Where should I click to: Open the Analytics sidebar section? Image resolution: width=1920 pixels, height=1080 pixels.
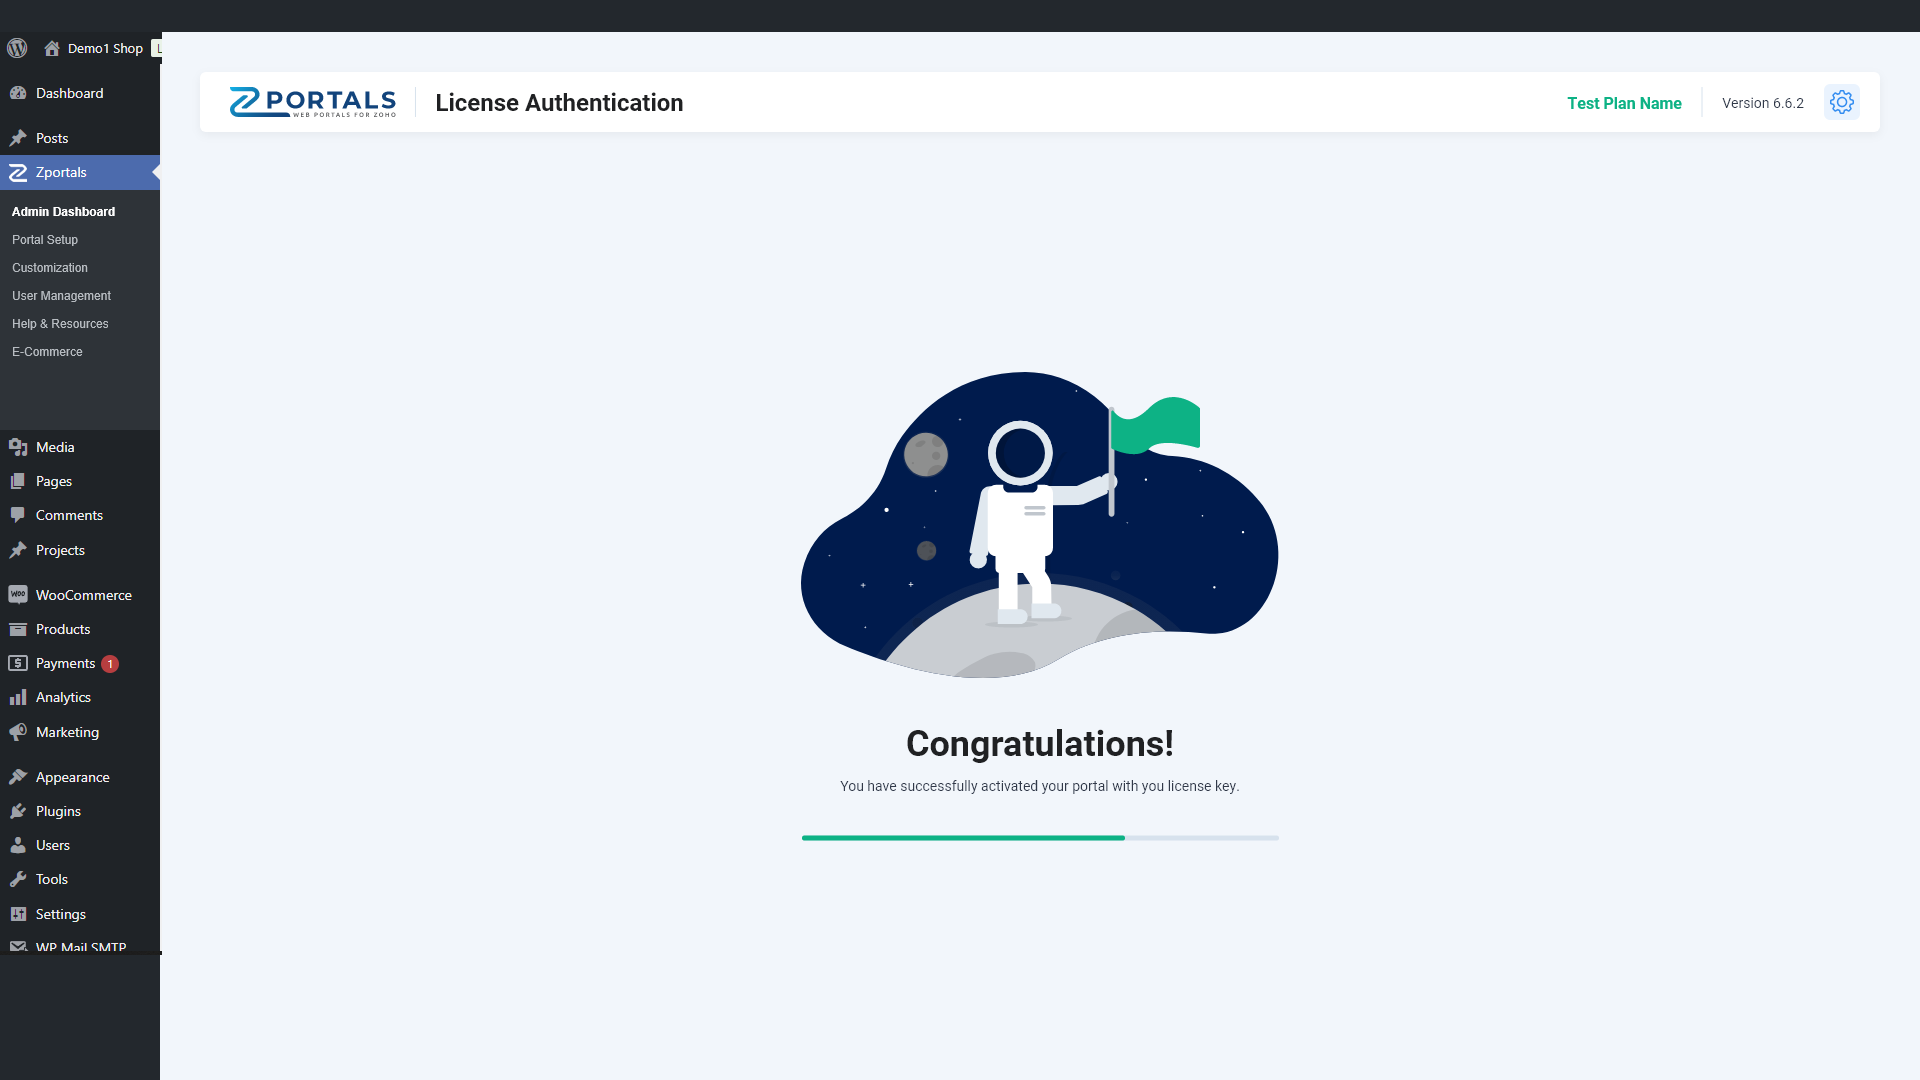click(x=63, y=697)
